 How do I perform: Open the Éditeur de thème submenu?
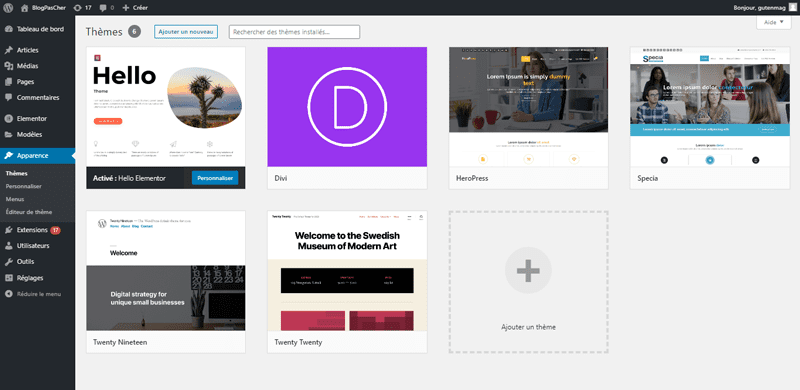pos(29,212)
